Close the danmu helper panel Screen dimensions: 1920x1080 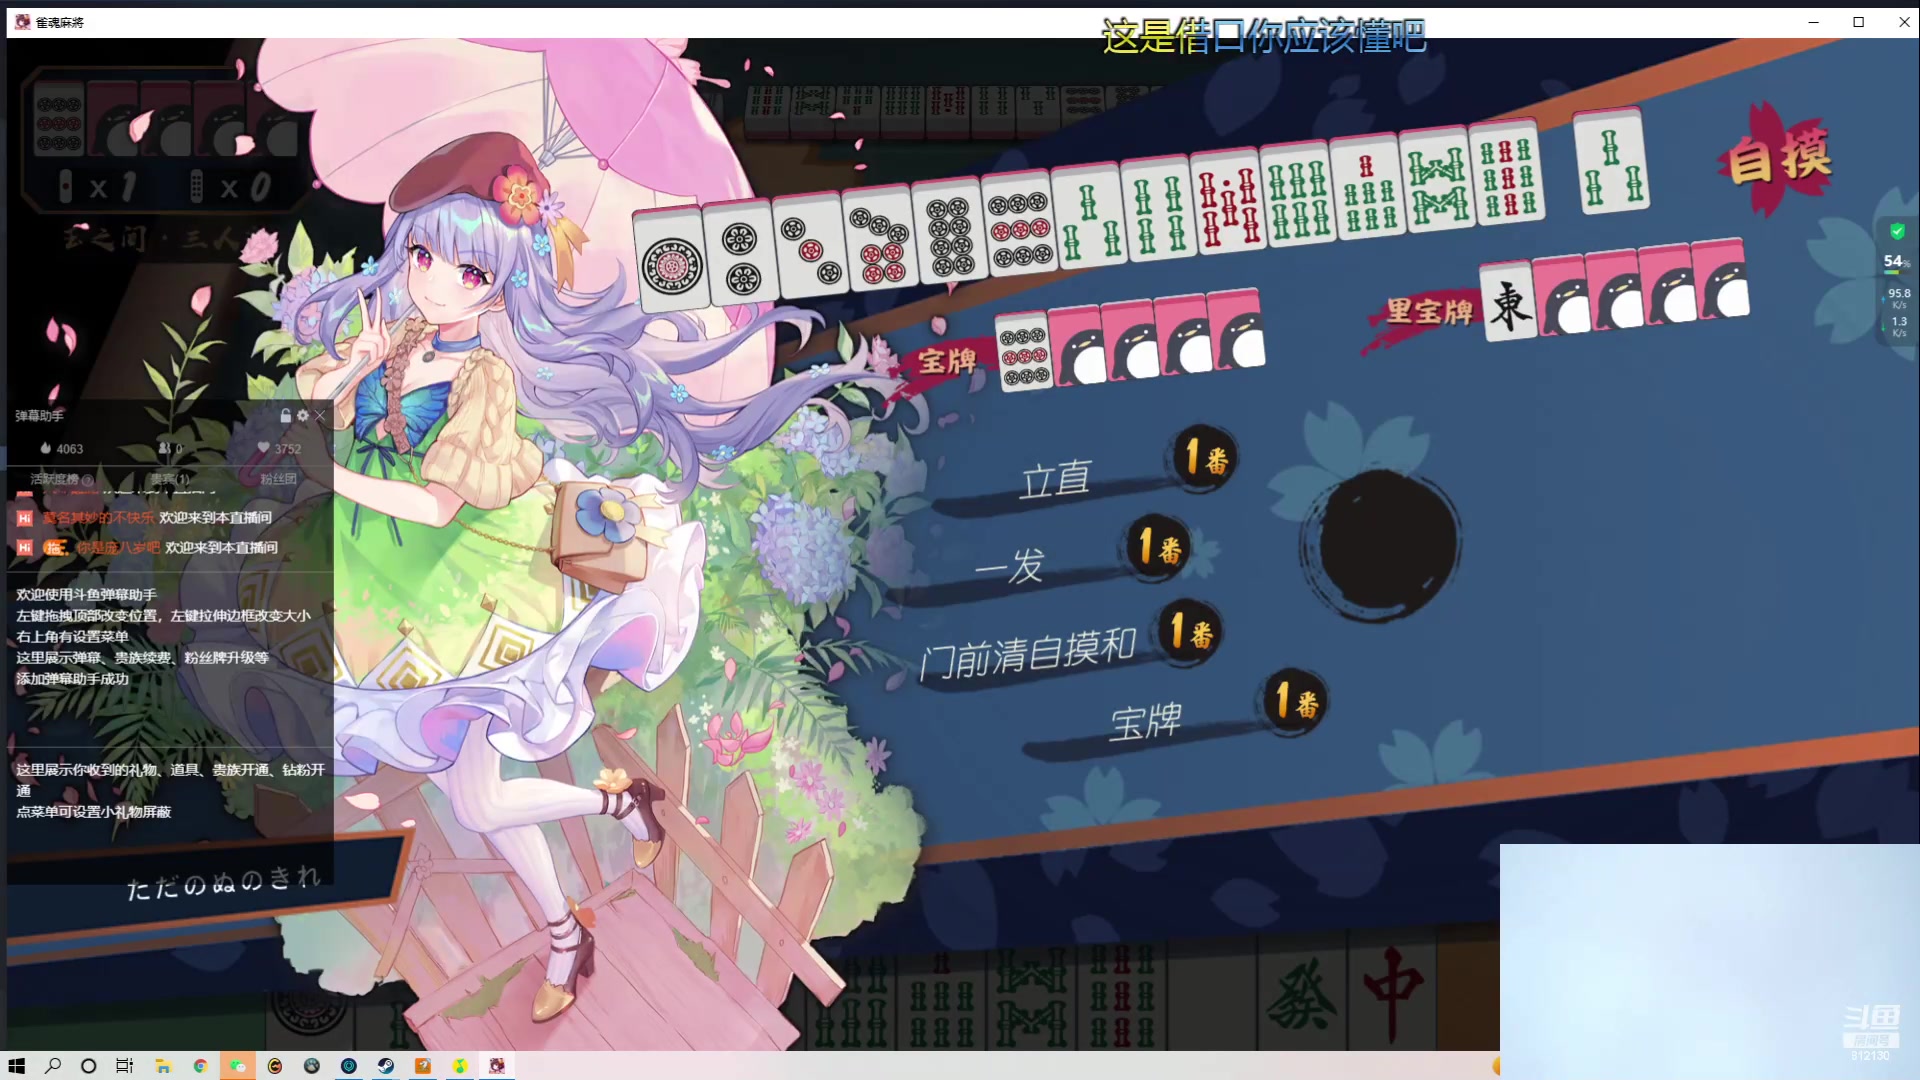coord(320,416)
